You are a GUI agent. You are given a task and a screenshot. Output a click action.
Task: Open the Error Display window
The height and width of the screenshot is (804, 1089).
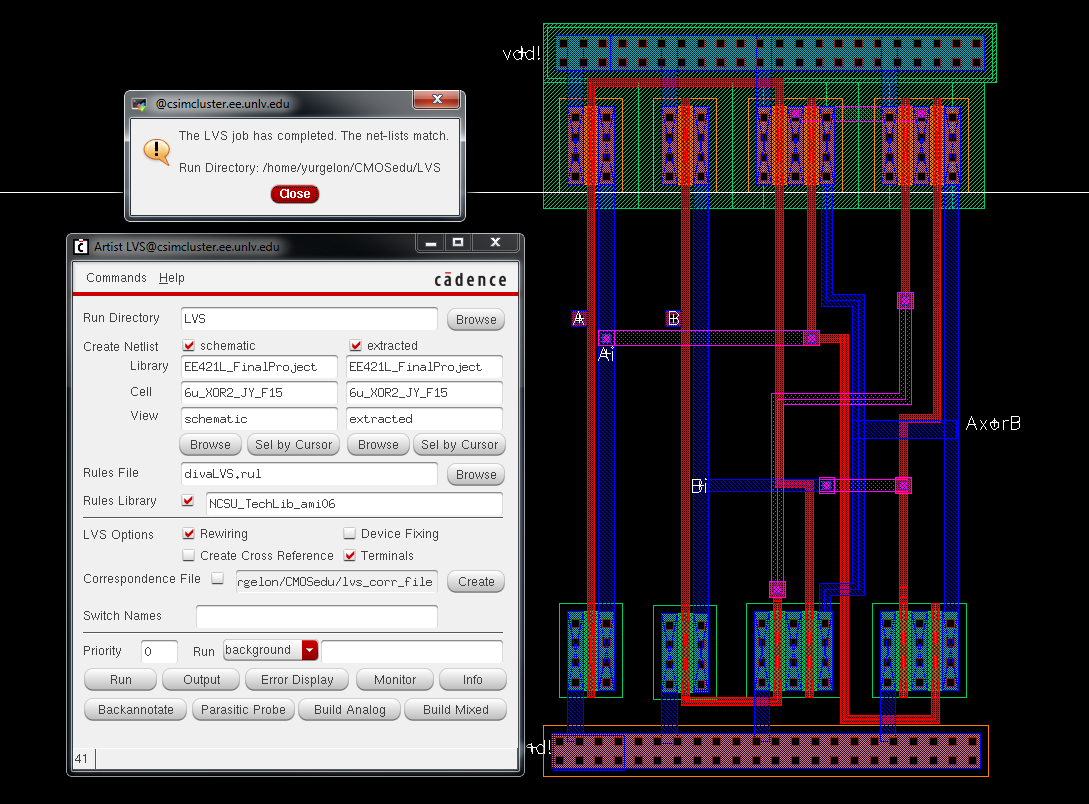tap(297, 680)
